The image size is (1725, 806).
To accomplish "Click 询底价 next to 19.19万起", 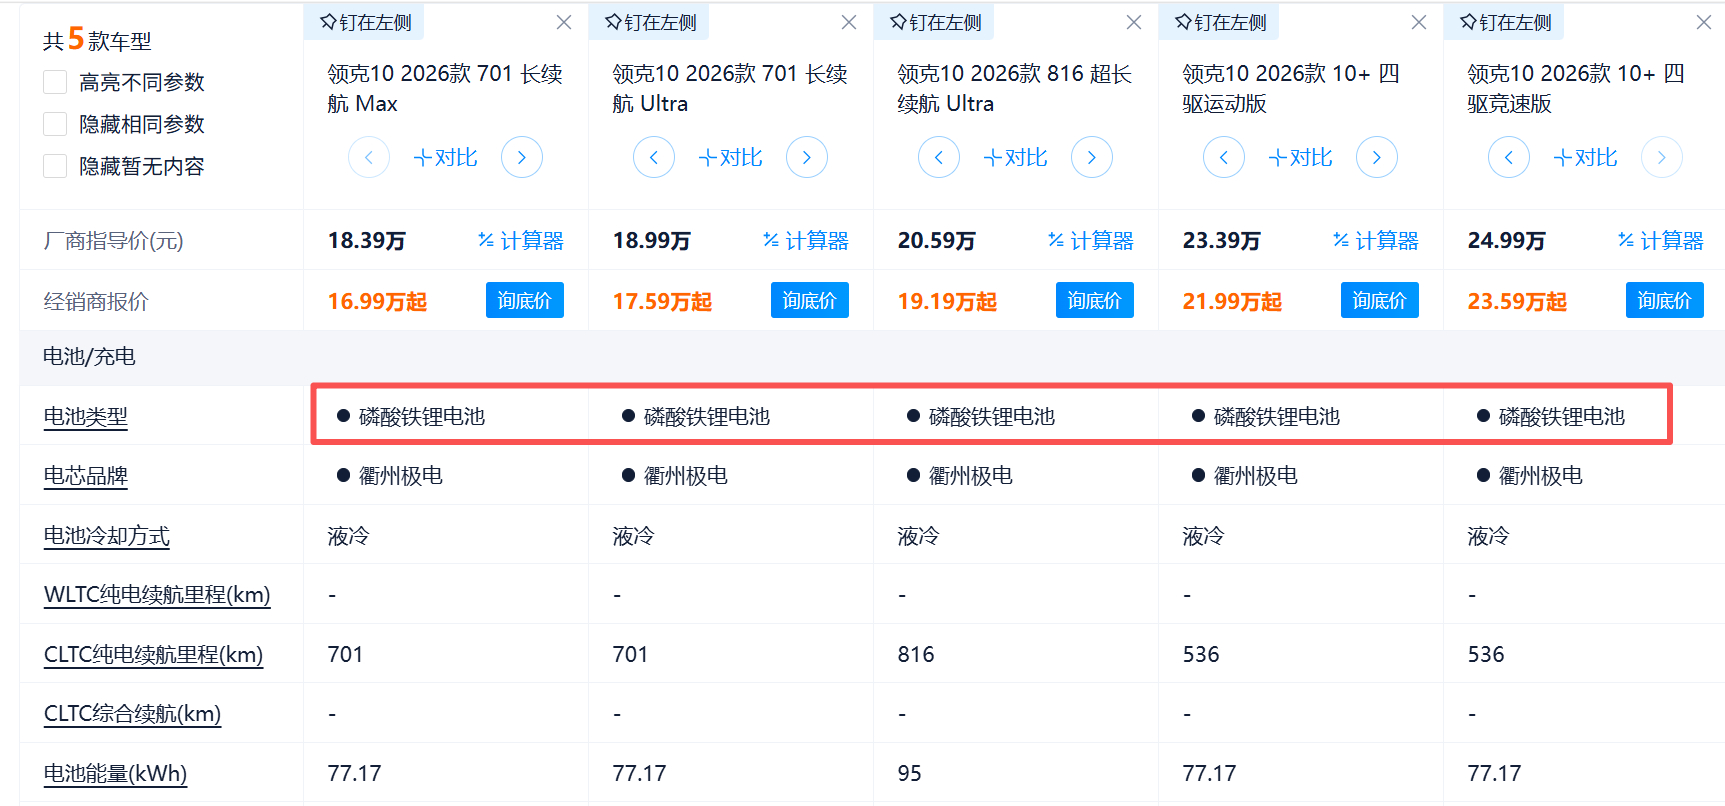I will [x=1095, y=300].
